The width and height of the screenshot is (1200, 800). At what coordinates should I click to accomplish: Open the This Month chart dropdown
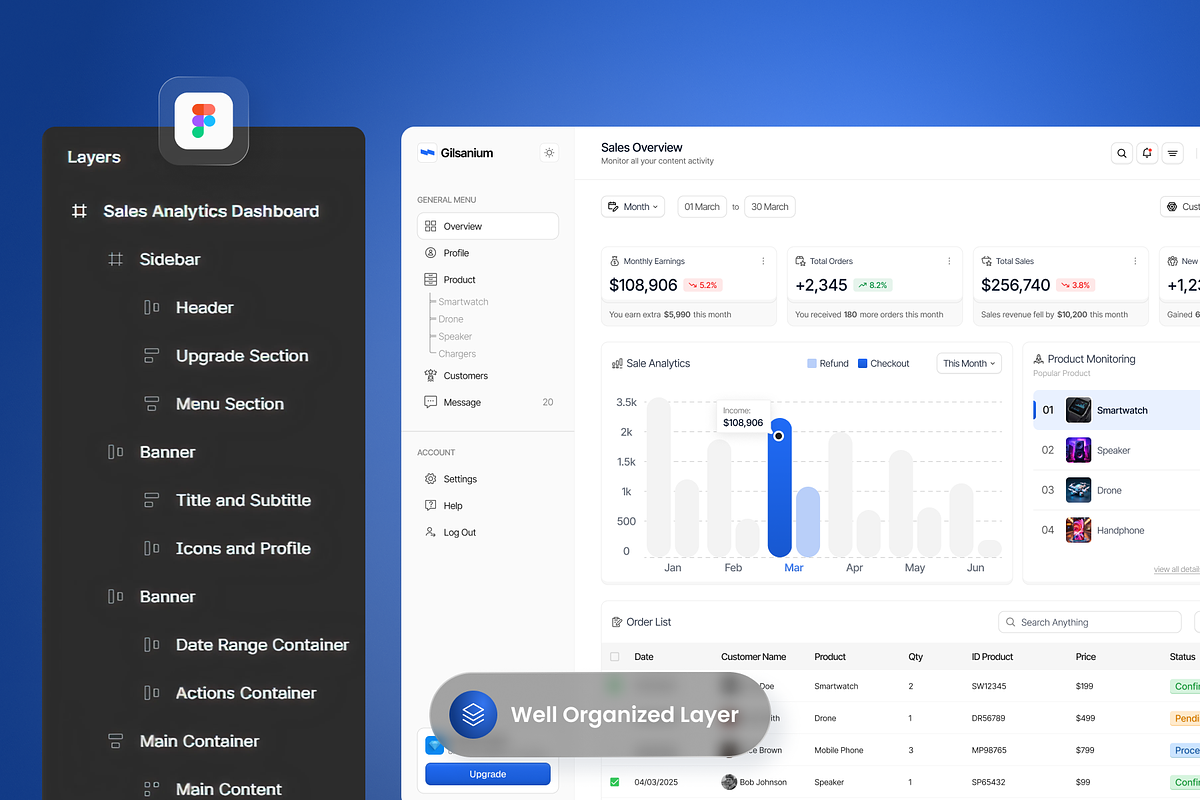(969, 364)
